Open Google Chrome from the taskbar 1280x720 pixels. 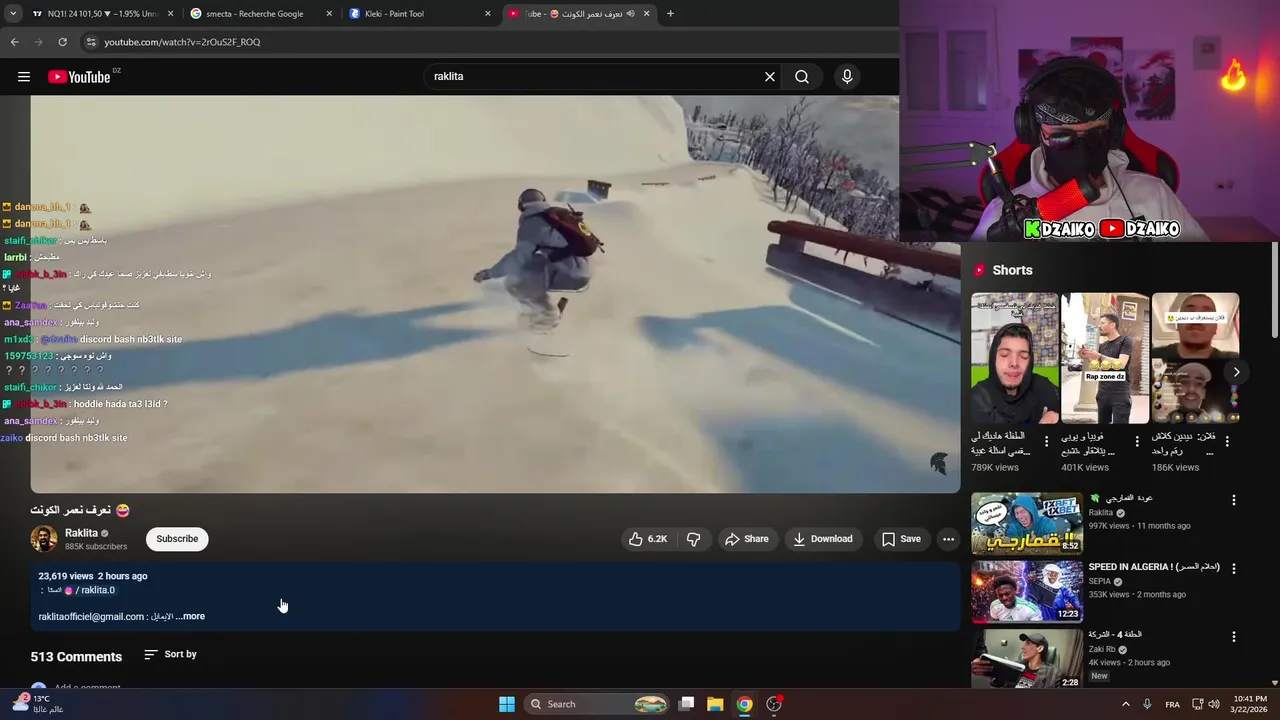click(744, 704)
